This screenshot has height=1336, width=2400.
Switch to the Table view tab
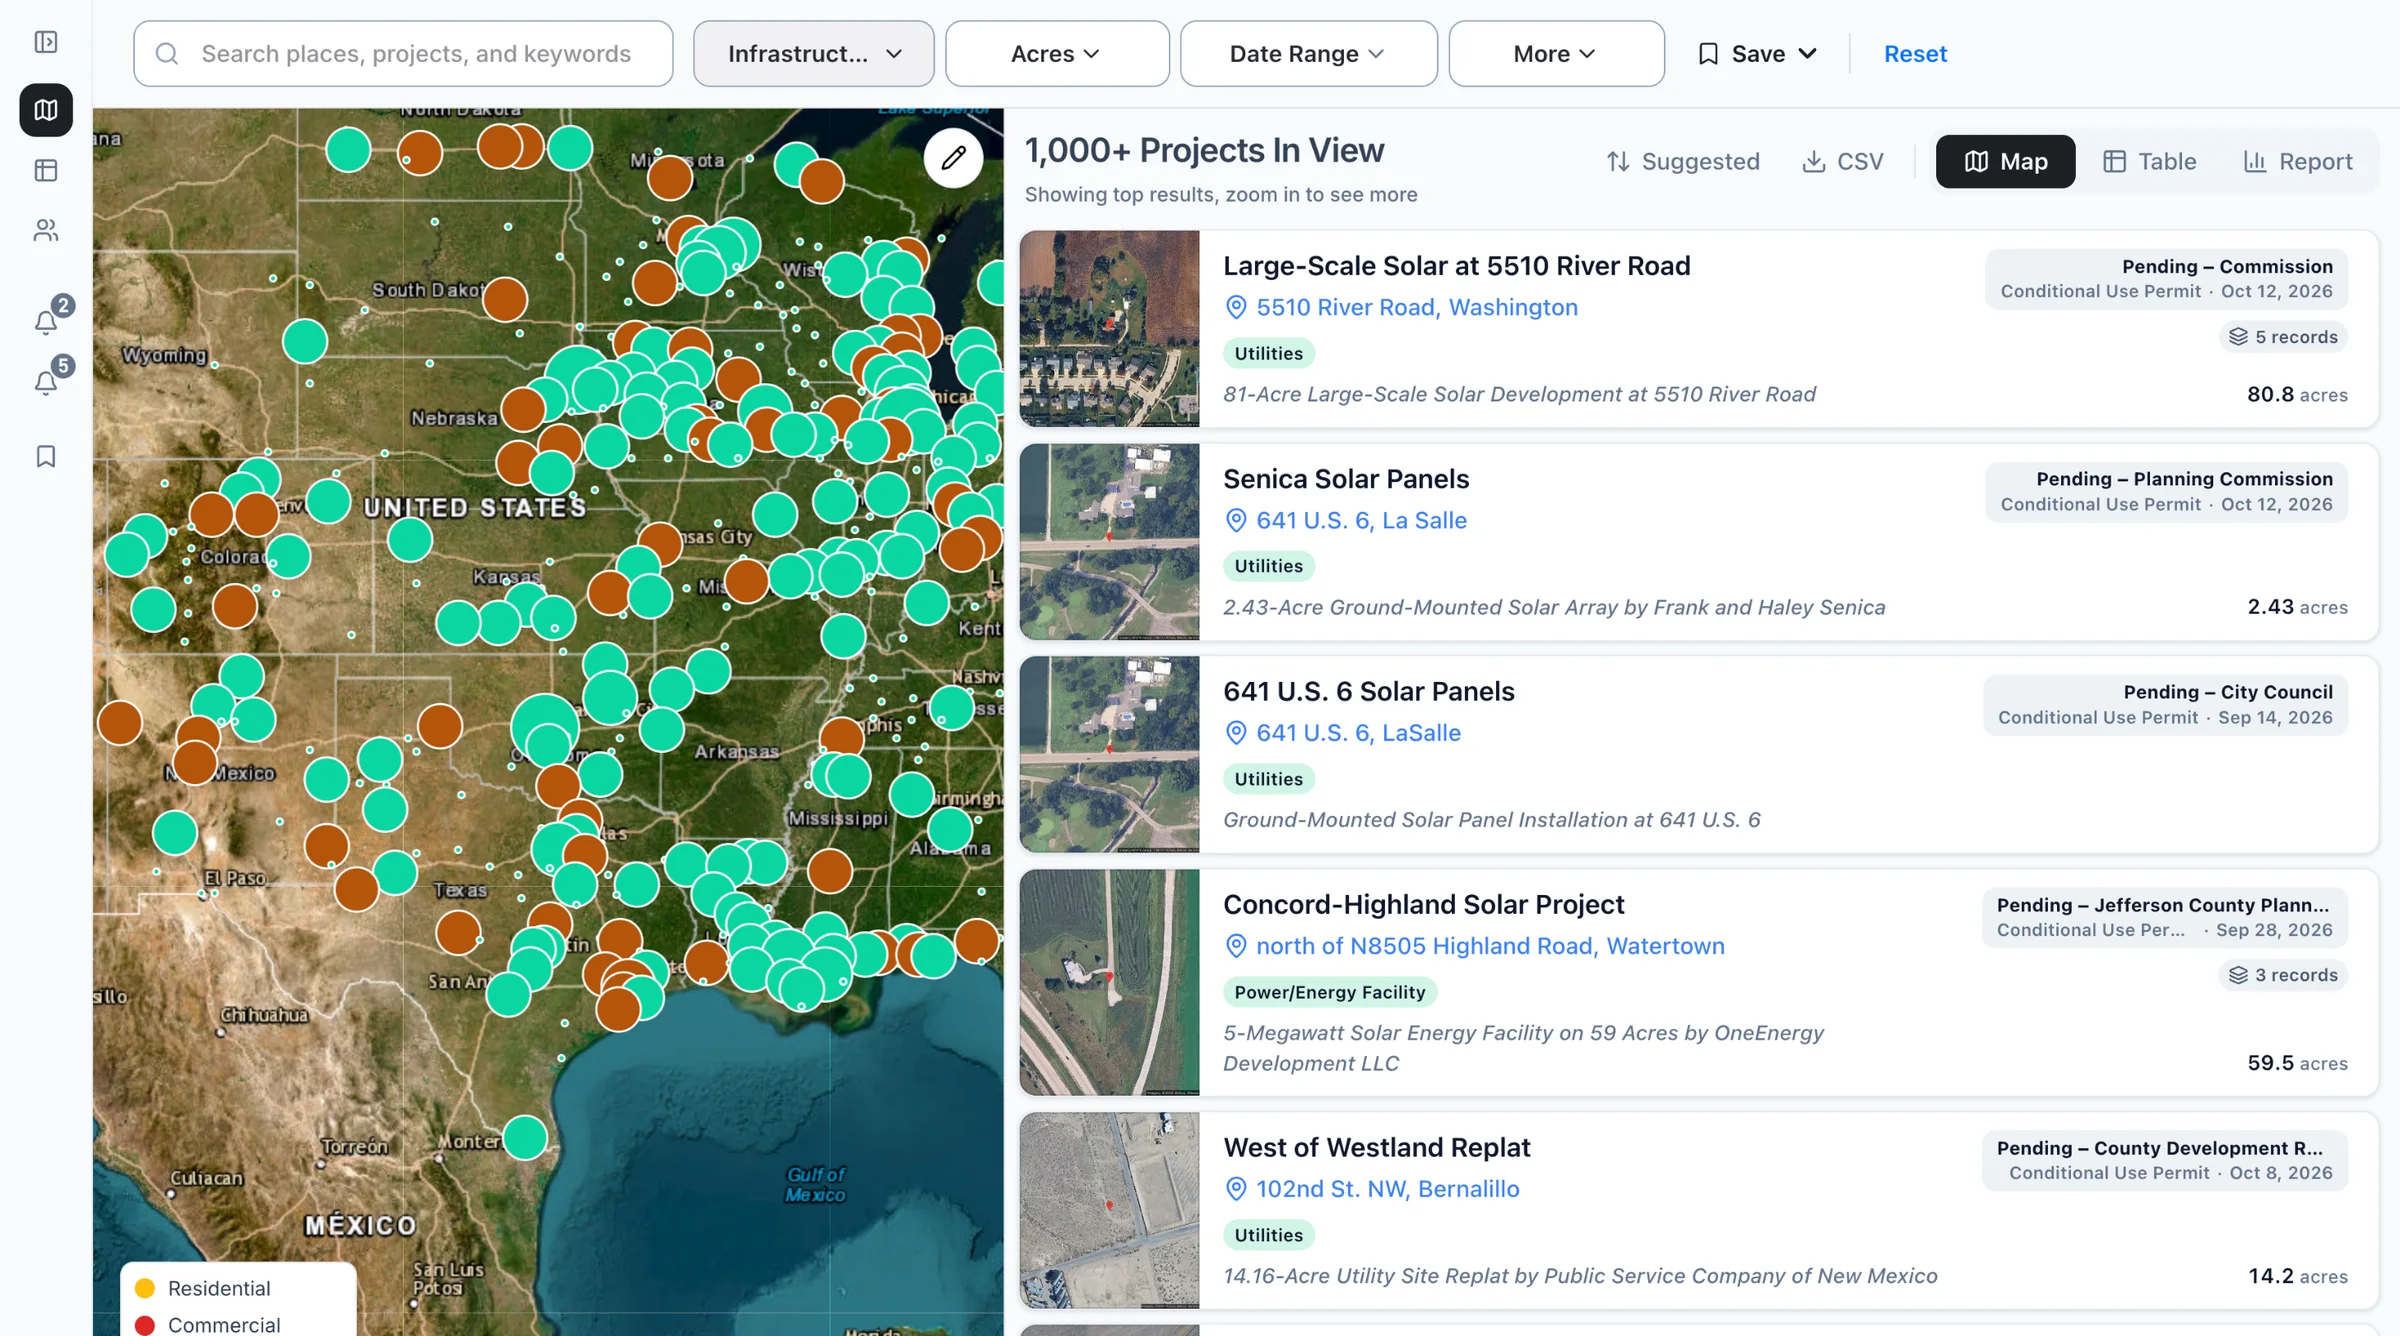click(2150, 161)
